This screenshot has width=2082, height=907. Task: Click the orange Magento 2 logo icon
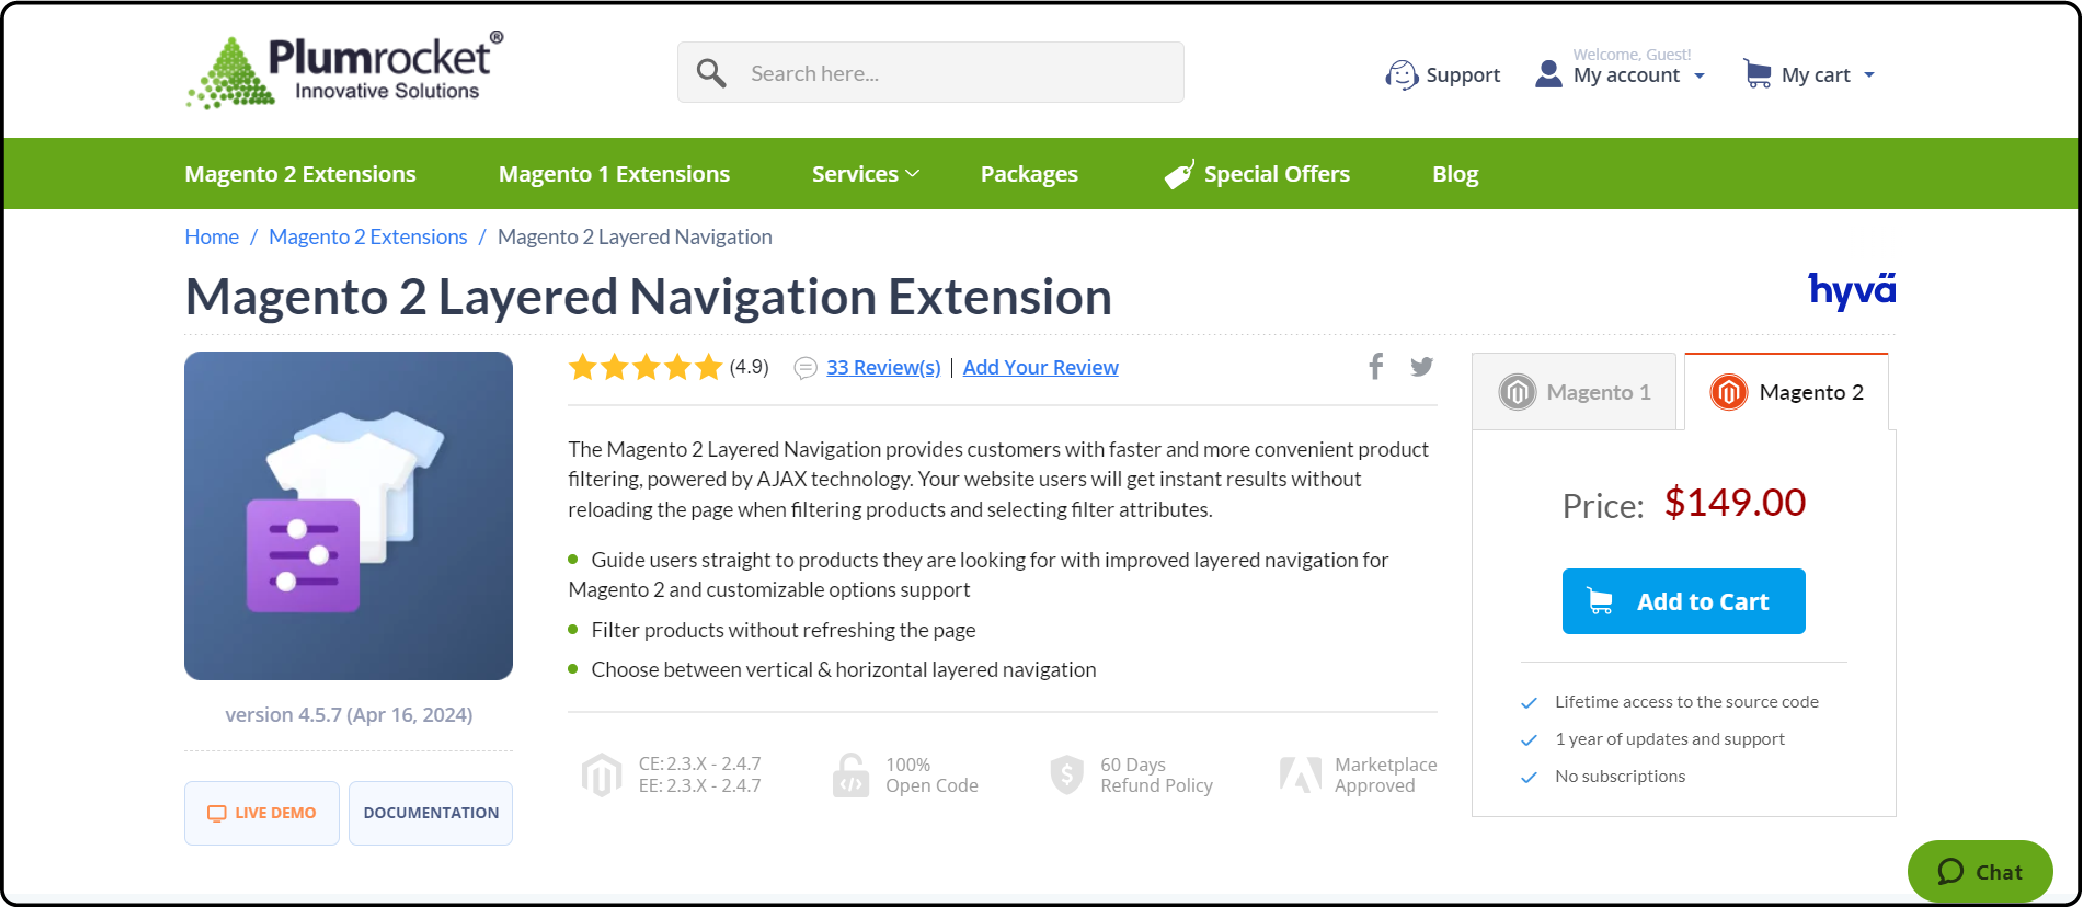tap(1729, 392)
